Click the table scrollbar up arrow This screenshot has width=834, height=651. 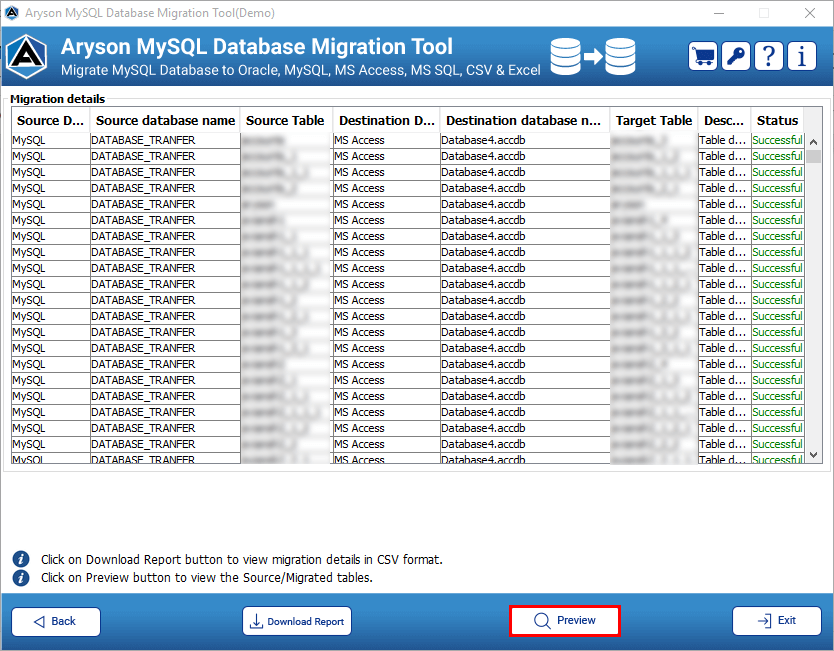813,142
